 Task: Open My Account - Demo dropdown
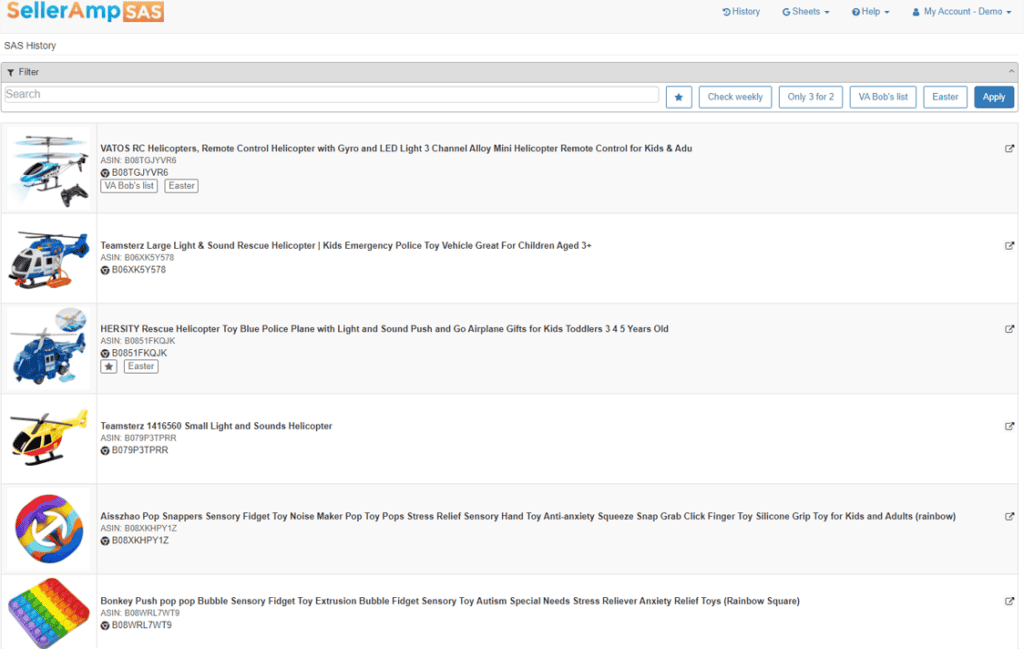point(961,12)
